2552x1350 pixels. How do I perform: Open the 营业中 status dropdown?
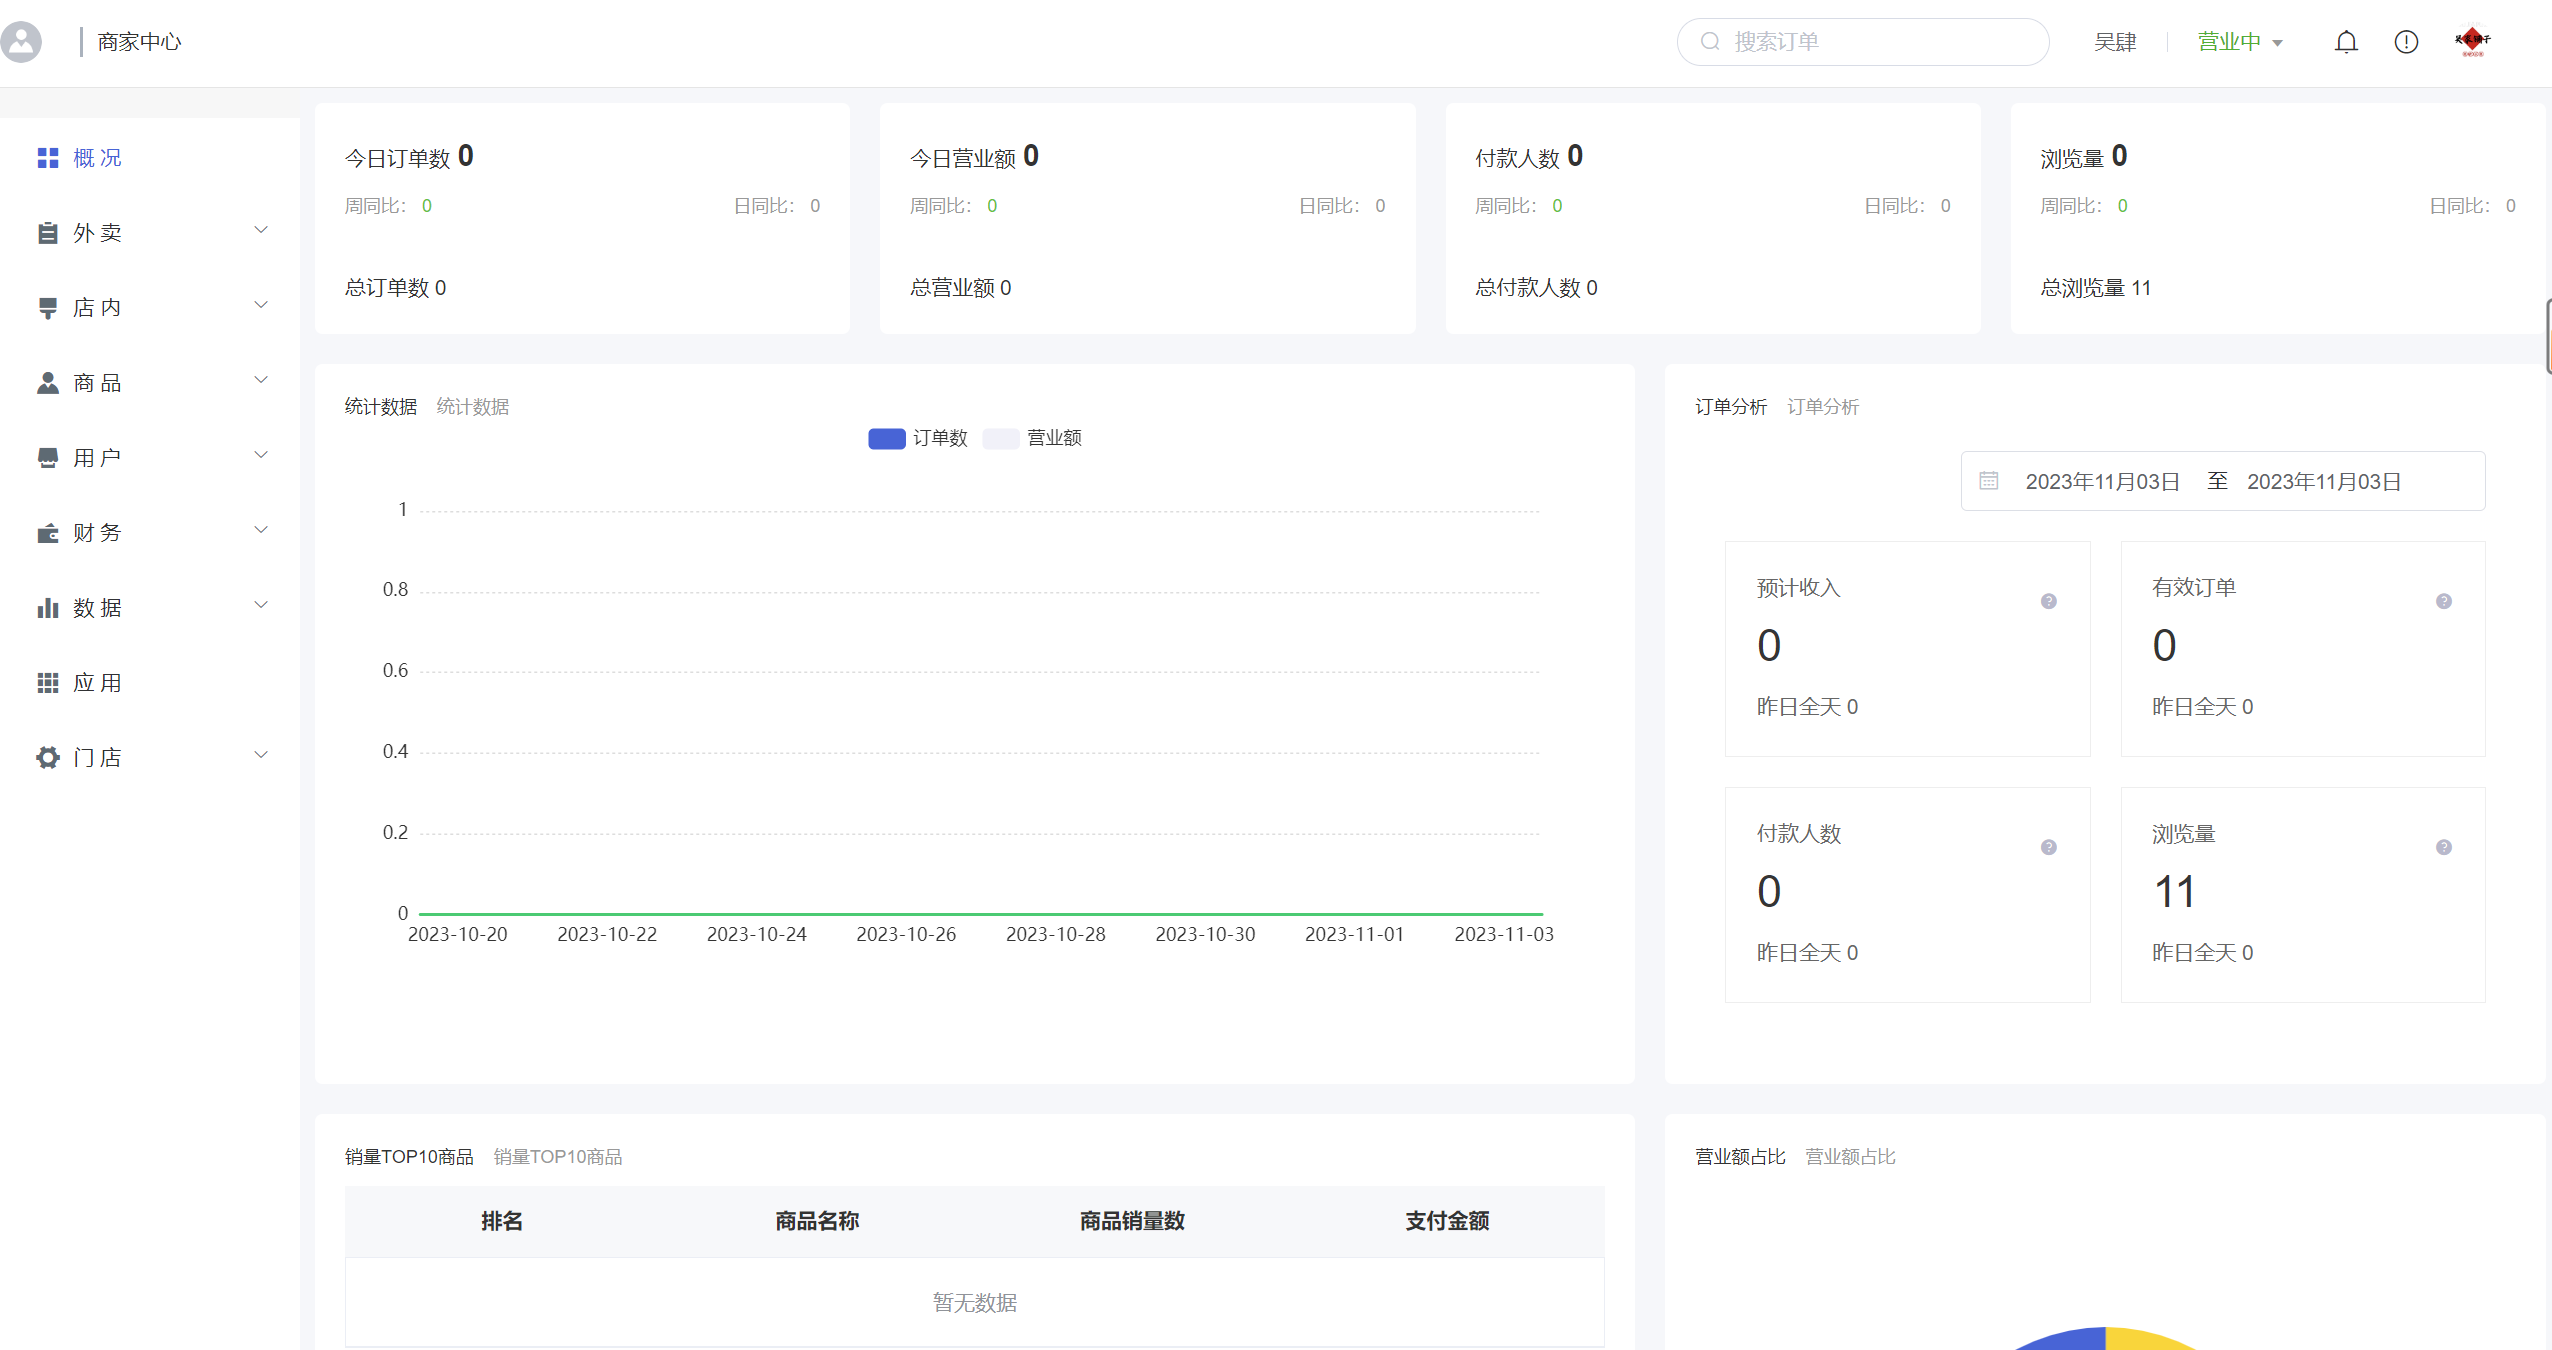click(2240, 42)
